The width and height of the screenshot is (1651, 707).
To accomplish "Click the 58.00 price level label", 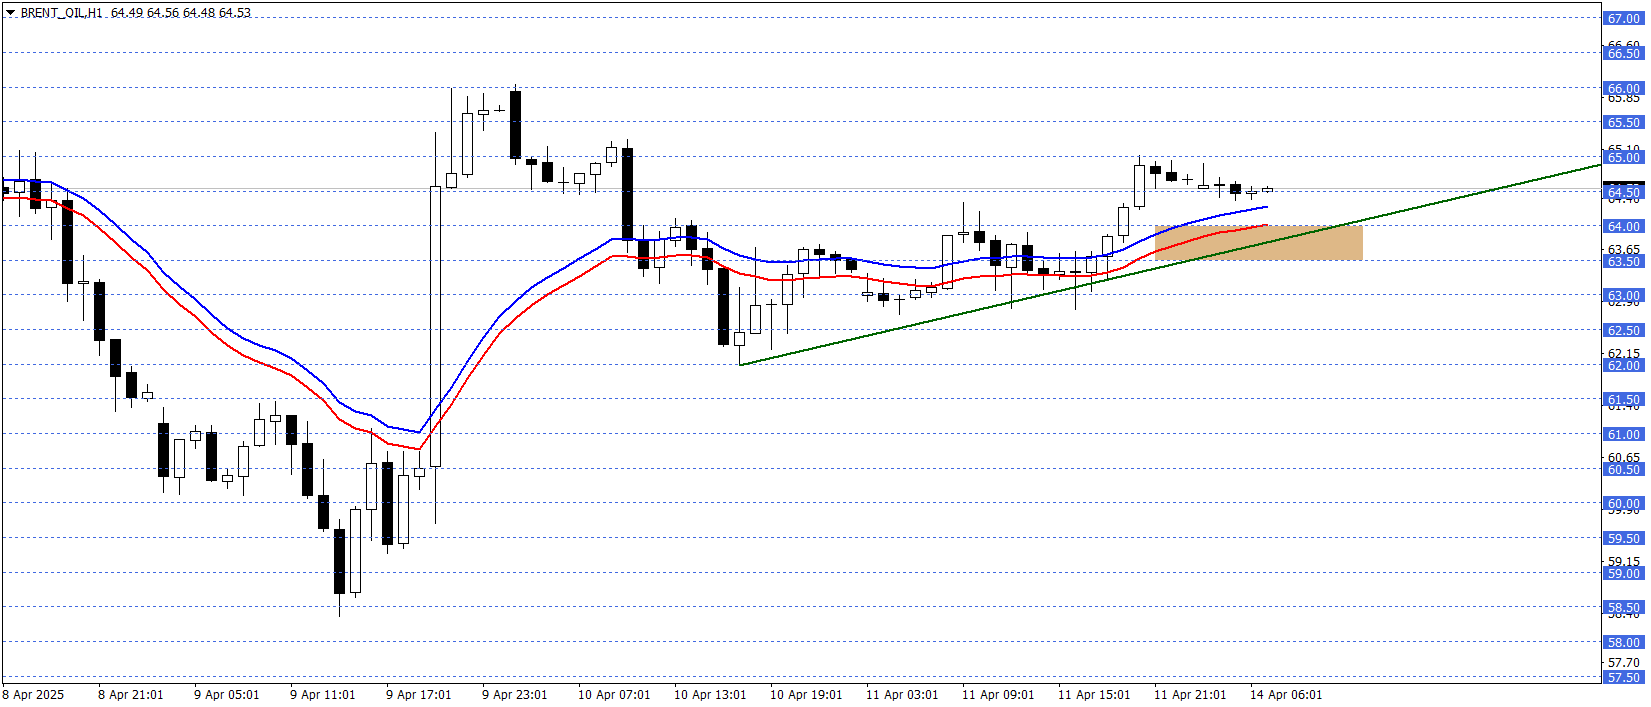I will [1623, 642].
